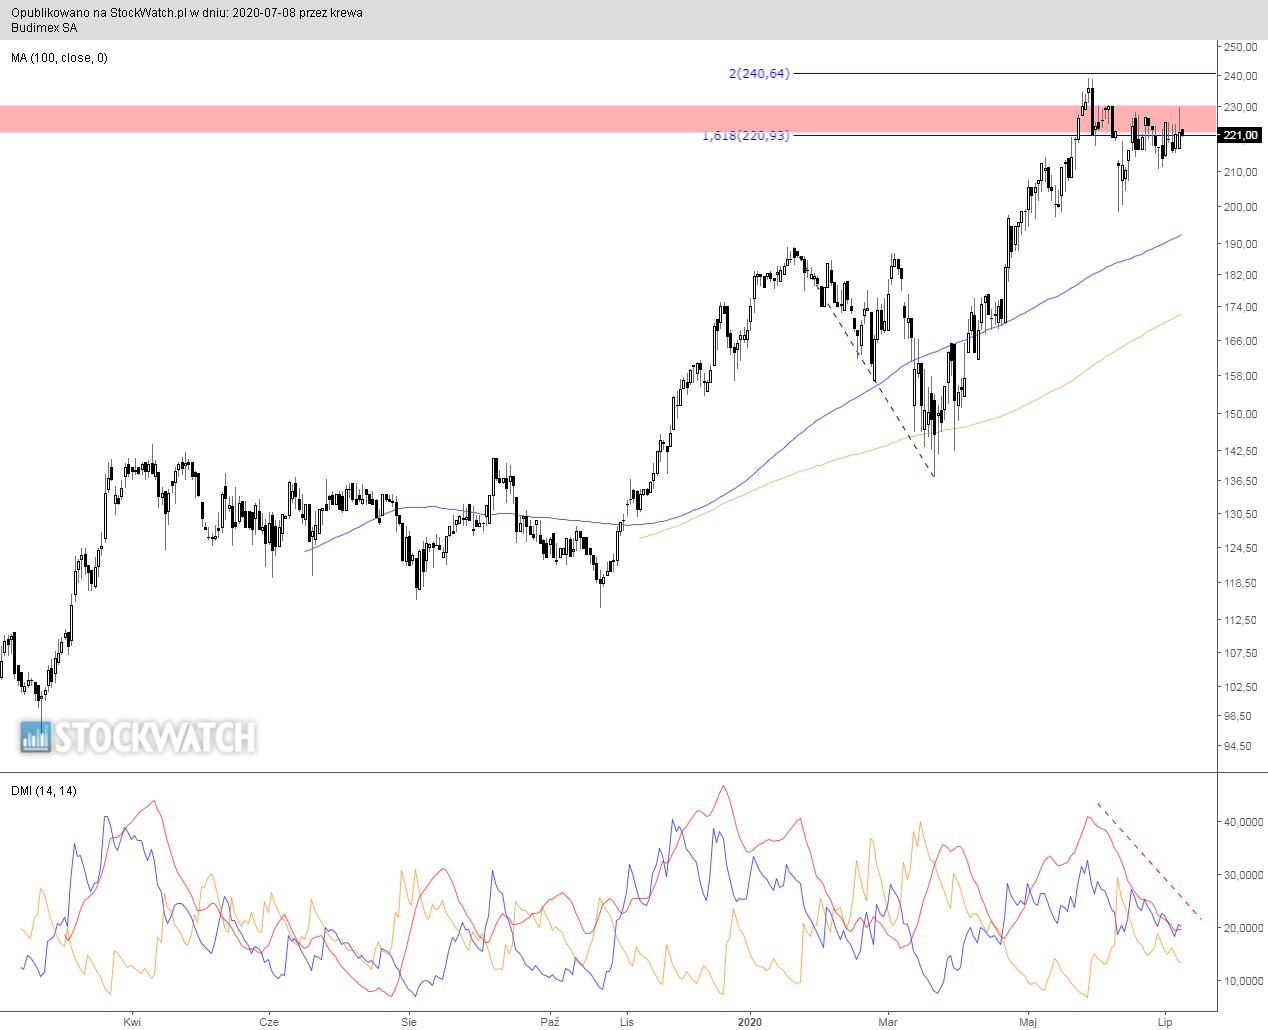Click the Budimex SA title text
Viewport: 1268px width, 1030px height.
click(x=44, y=27)
